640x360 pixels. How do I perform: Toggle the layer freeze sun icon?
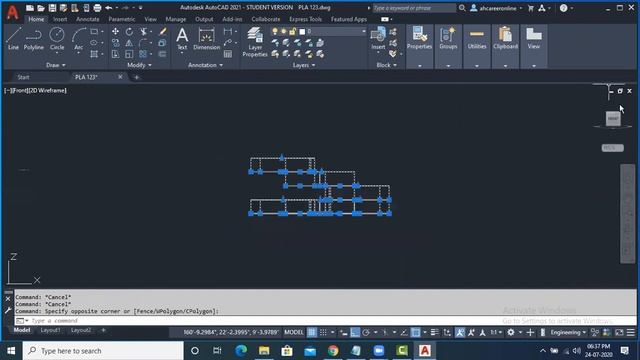pyautogui.click(x=284, y=31)
